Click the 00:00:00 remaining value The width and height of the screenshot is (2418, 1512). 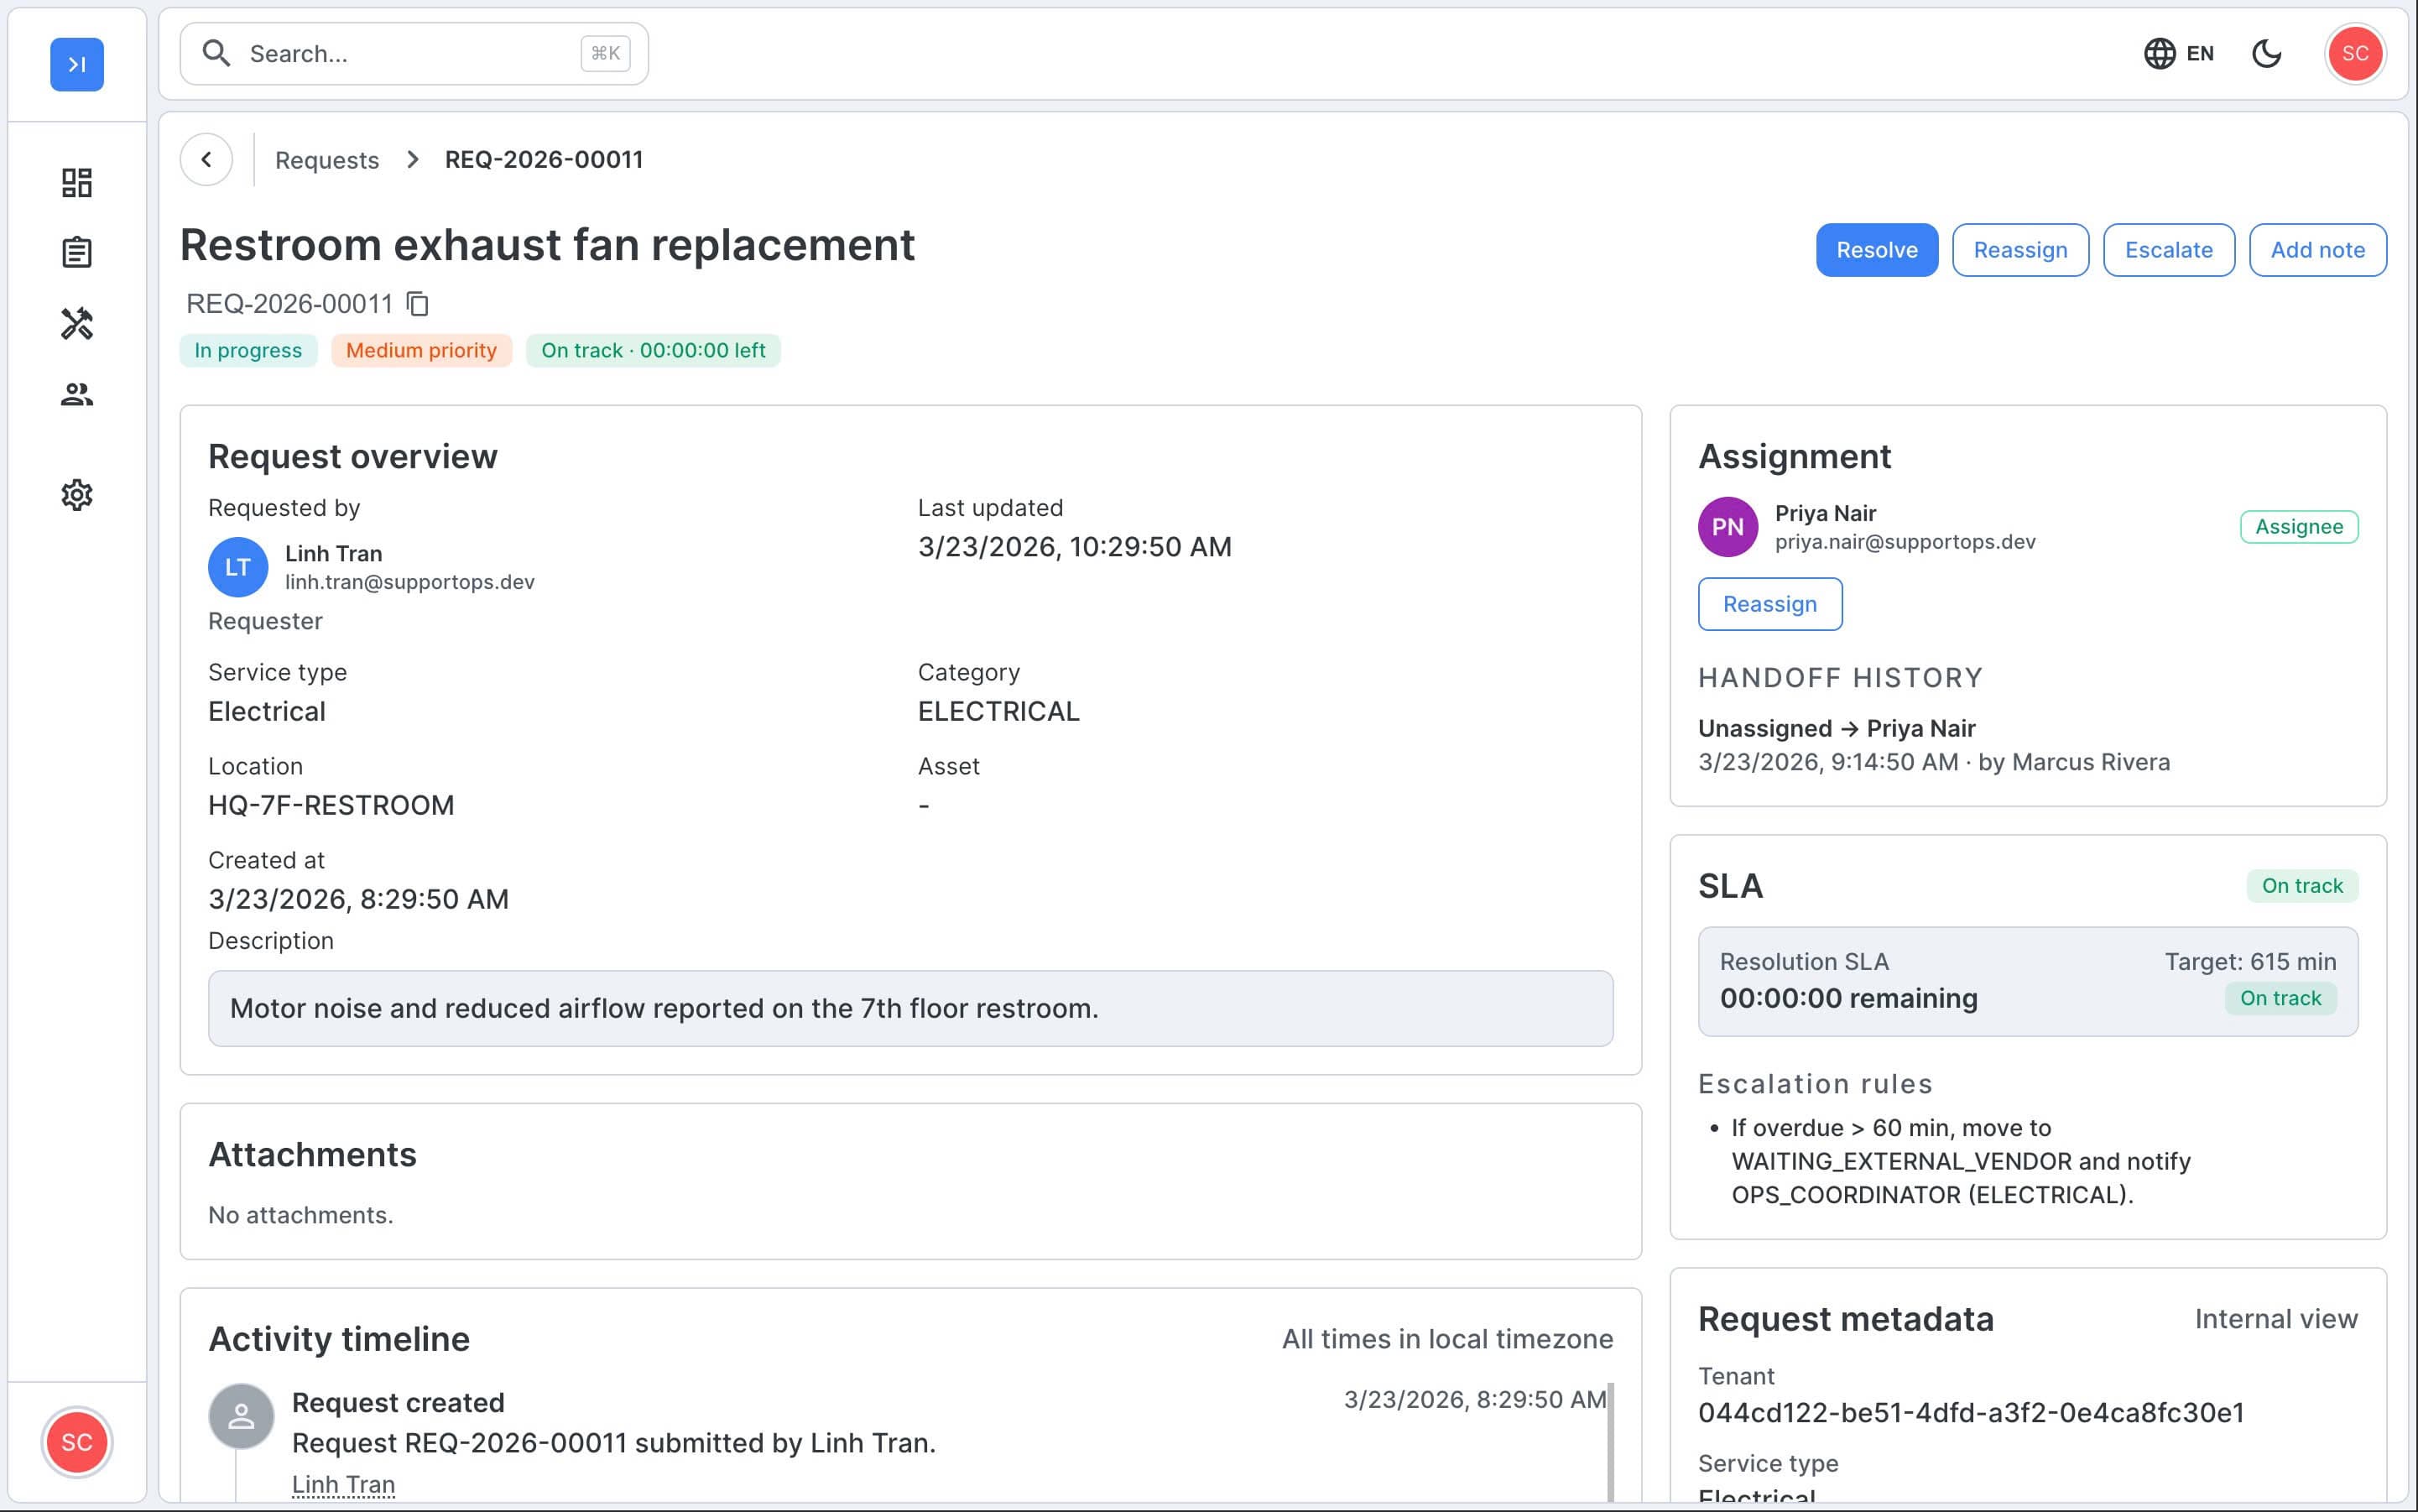coord(1848,998)
